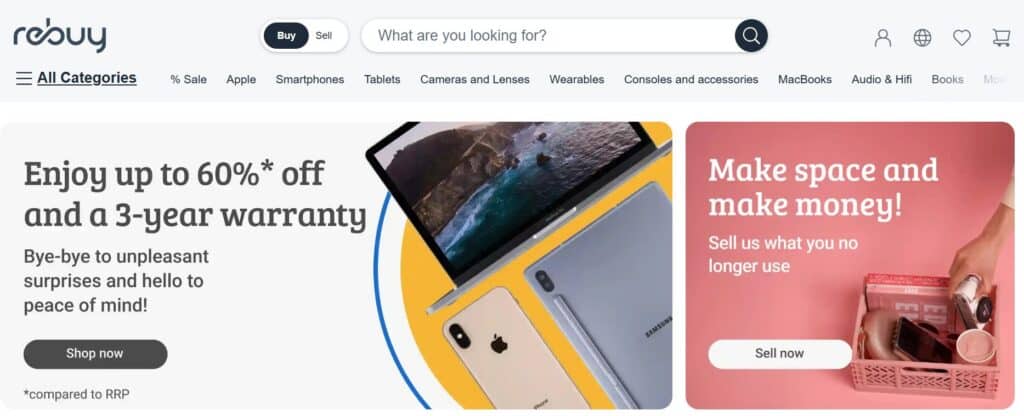1024x416 pixels.
Task: Click the Sell now button
Action: click(x=780, y=354)
